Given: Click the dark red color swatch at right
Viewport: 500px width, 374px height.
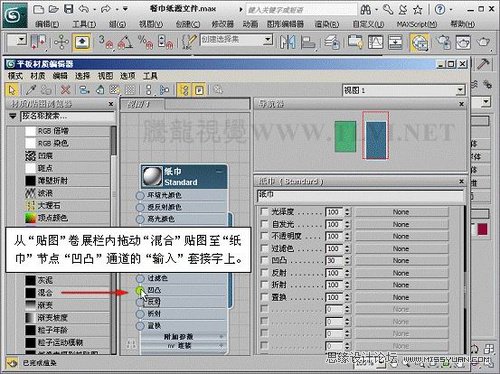Looking at the screenshot, I should tap(483, 229).
